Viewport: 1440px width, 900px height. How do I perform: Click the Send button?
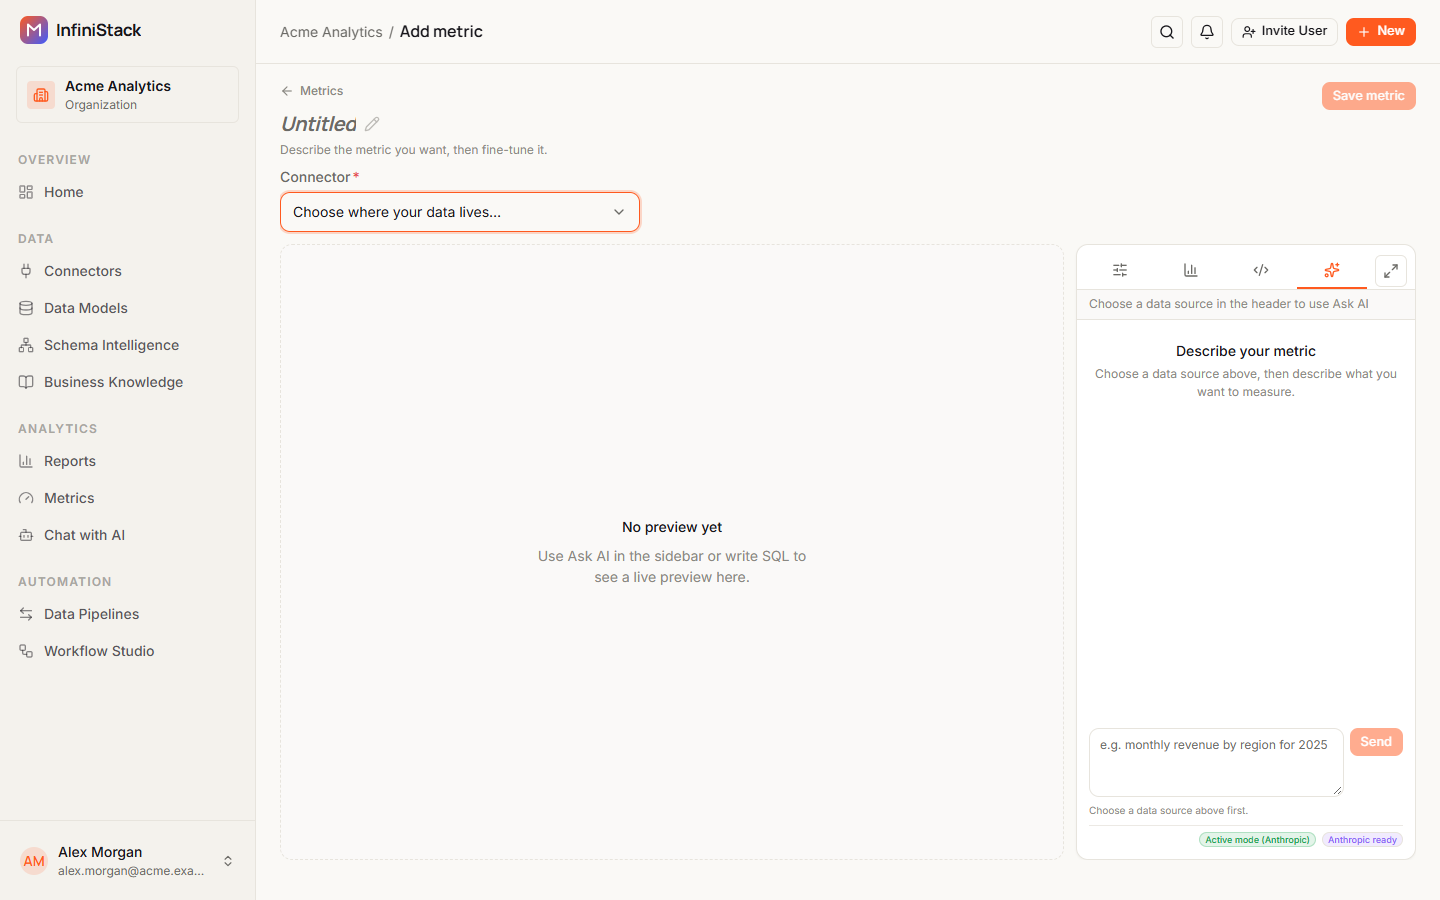1376,742
